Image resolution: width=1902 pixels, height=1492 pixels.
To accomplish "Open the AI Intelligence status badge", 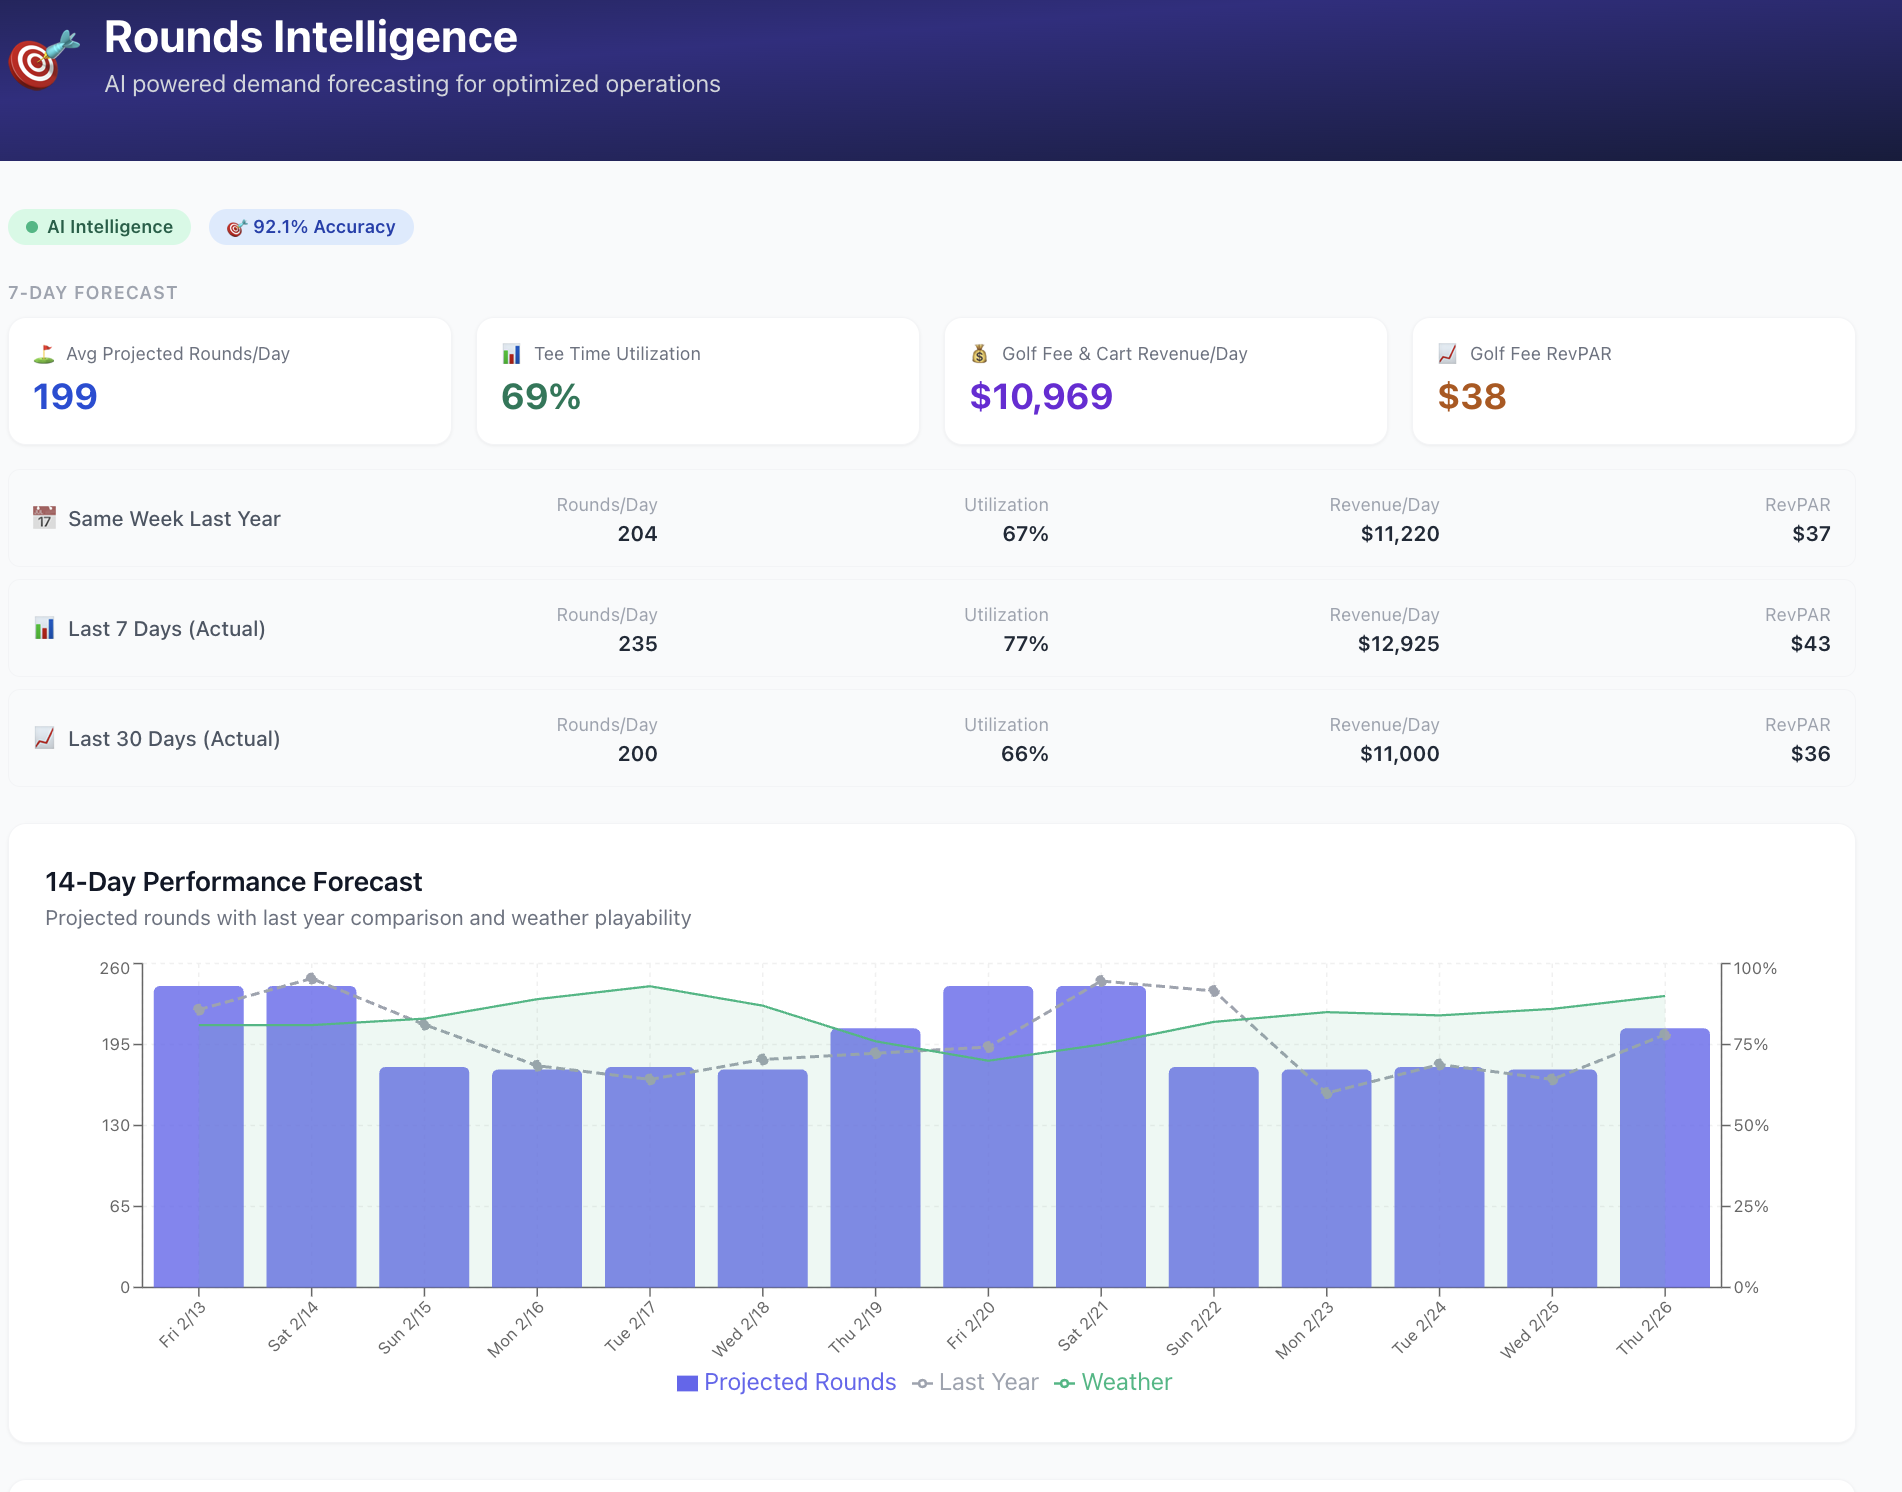I will [x=99, y=226].
